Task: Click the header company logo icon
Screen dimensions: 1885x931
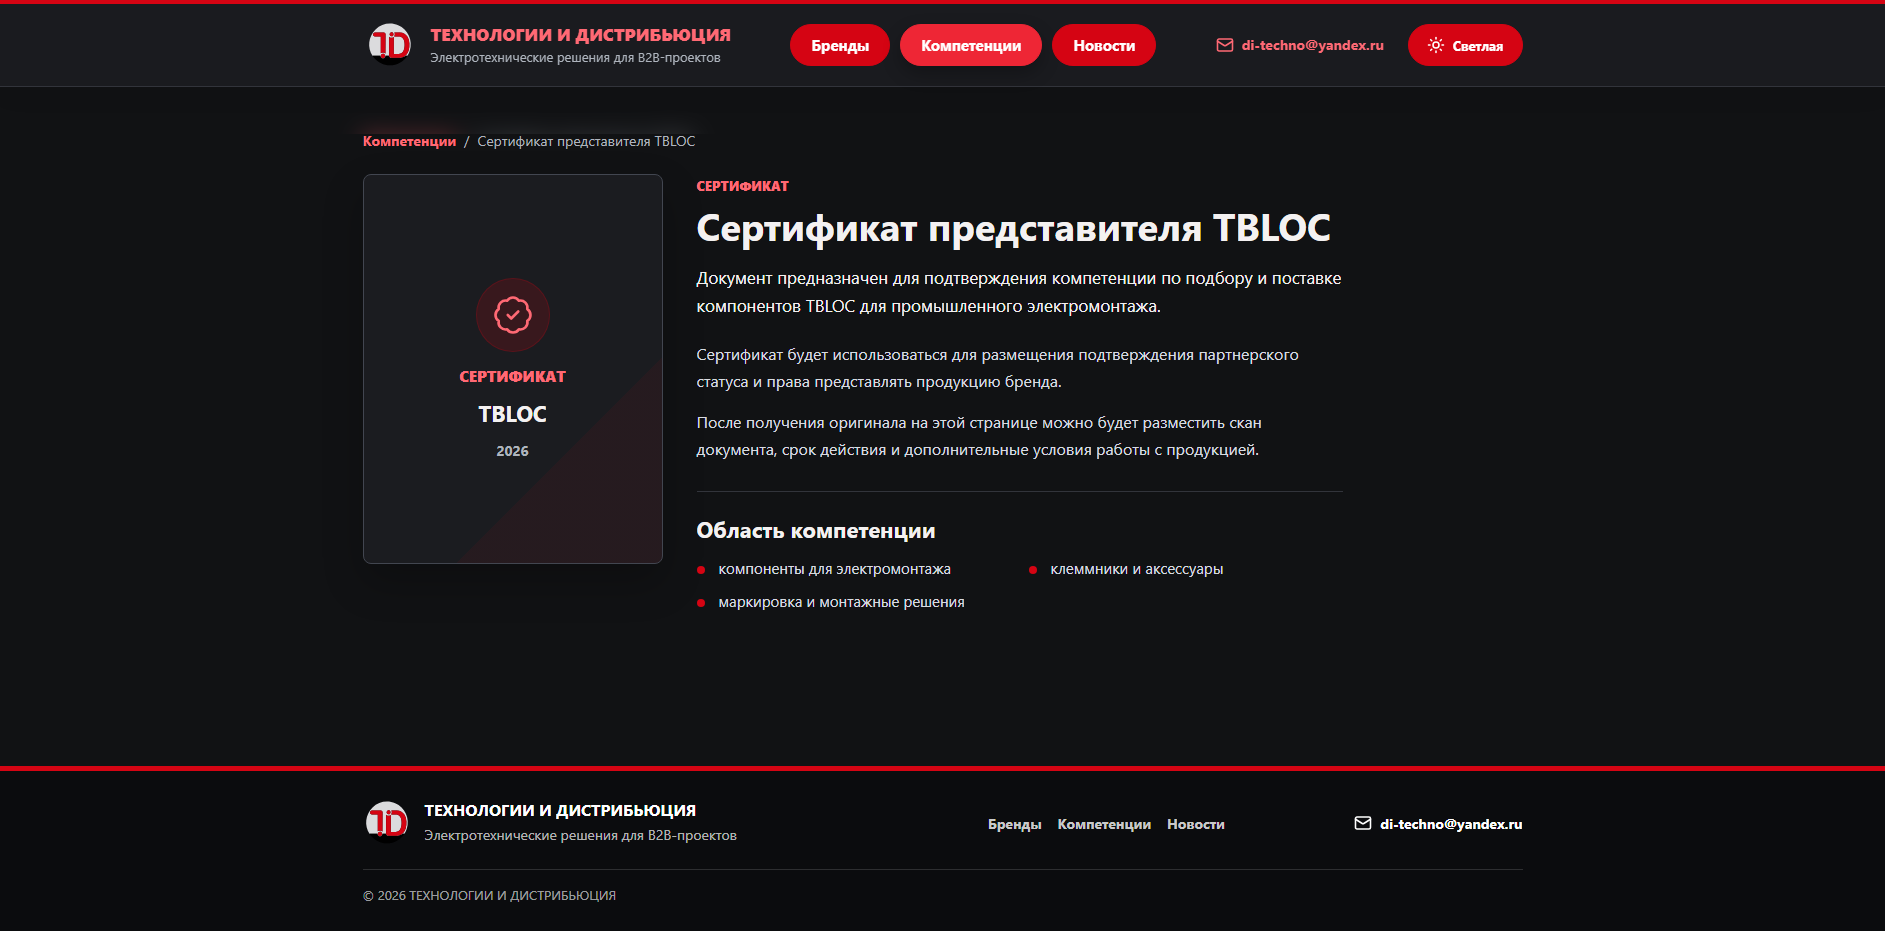Action: [389, 44]
